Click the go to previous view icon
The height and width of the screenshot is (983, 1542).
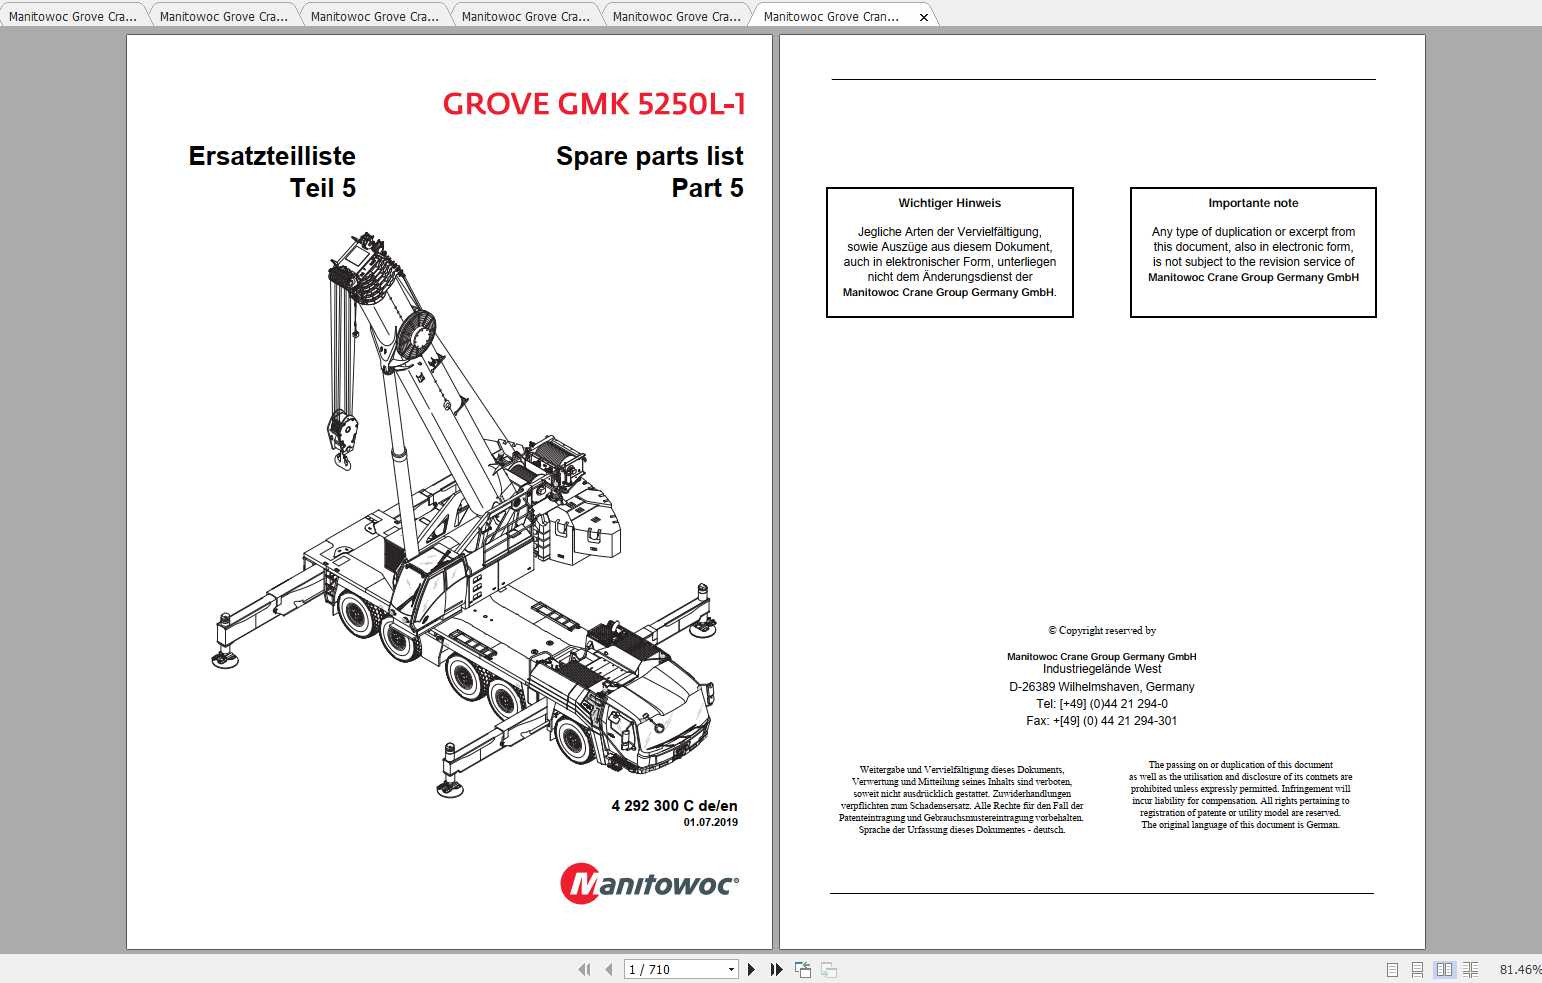(802, 969)
